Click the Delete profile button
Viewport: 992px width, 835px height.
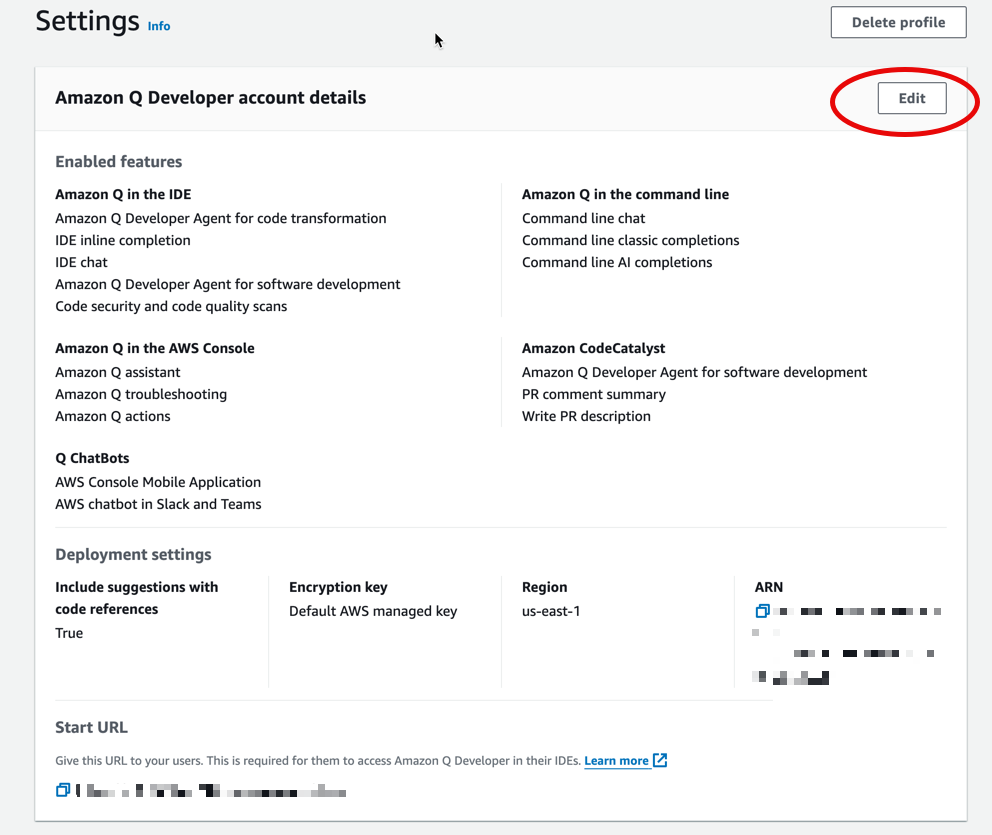click(x=897, y=22)
